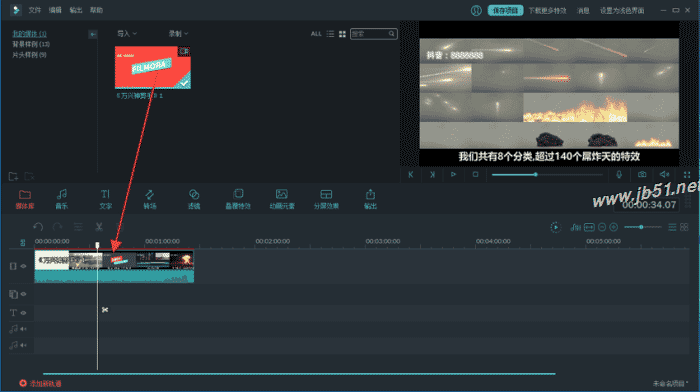The width and height of the screenshot is (700, 392).
Task: Open the 帮助 (Help) menu
Action: [x=96, y=10]
